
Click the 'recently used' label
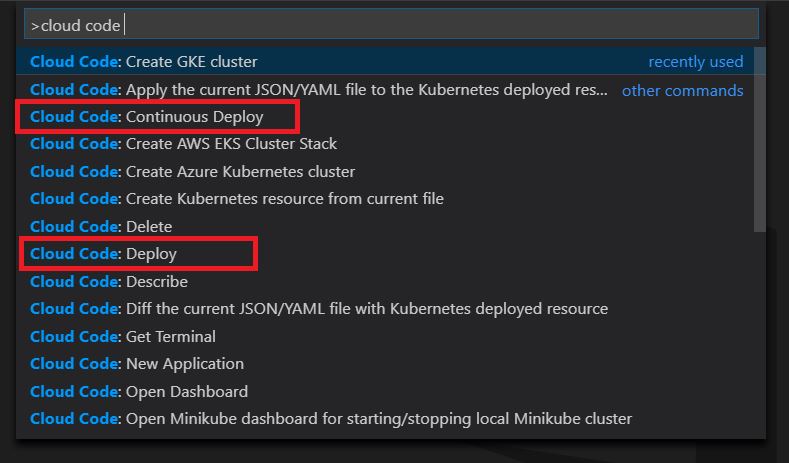pos(695,61)
